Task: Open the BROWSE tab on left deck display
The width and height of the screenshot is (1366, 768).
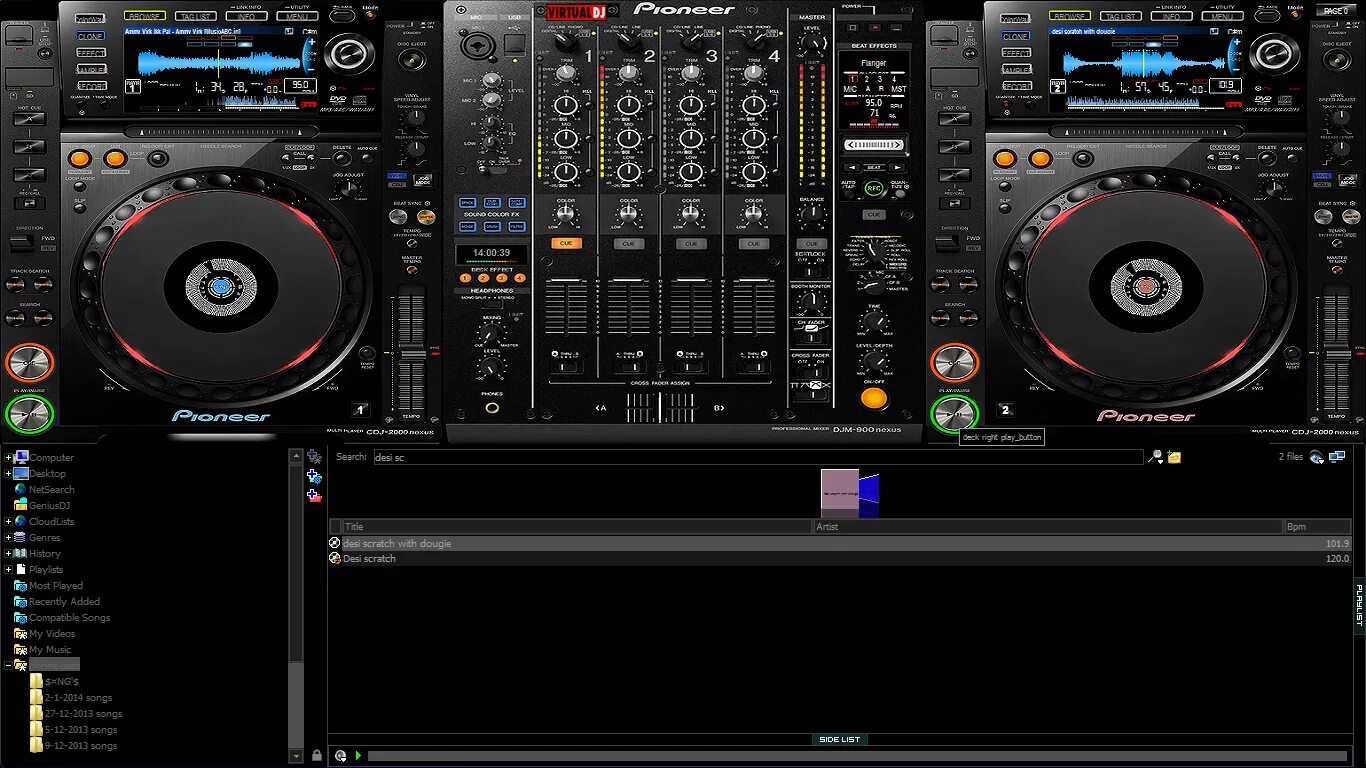Action: (x=146, y=16)
